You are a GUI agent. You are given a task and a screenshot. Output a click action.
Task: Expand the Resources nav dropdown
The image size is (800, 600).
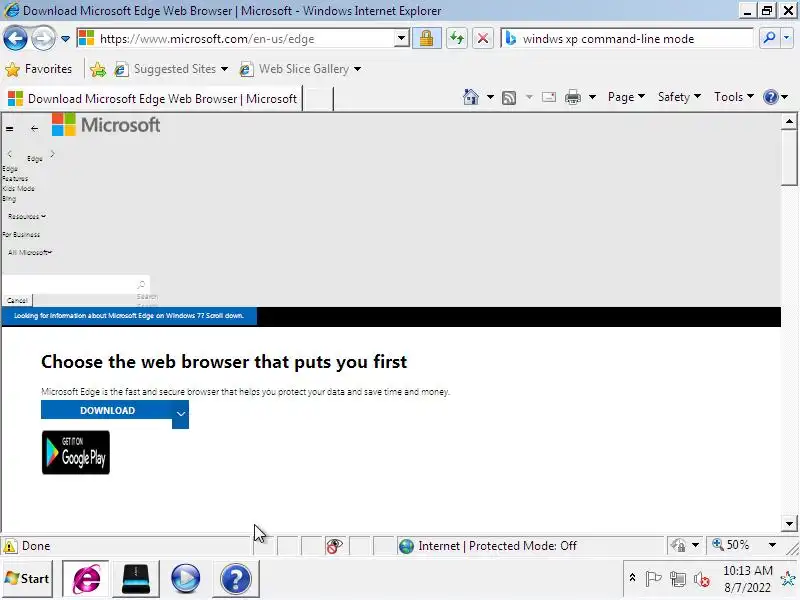click(x=27, y=216)
